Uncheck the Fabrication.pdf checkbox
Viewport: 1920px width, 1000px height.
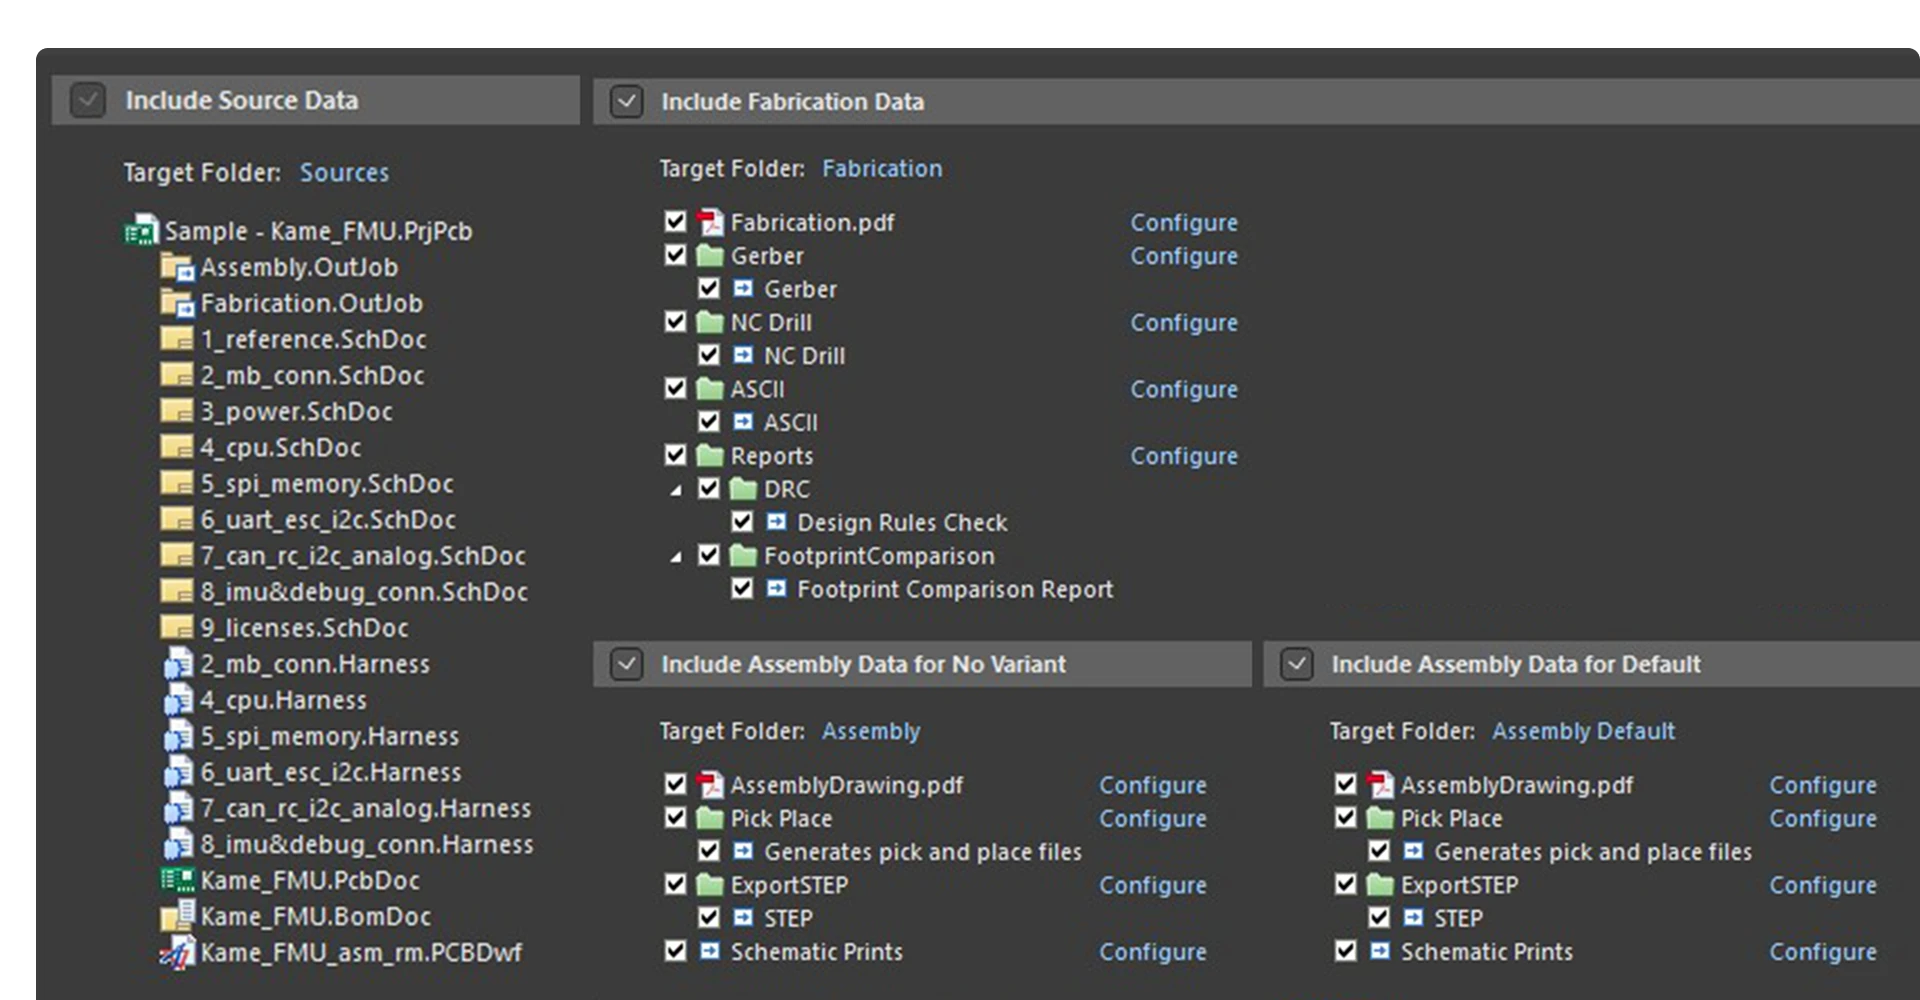click(676, 221)
